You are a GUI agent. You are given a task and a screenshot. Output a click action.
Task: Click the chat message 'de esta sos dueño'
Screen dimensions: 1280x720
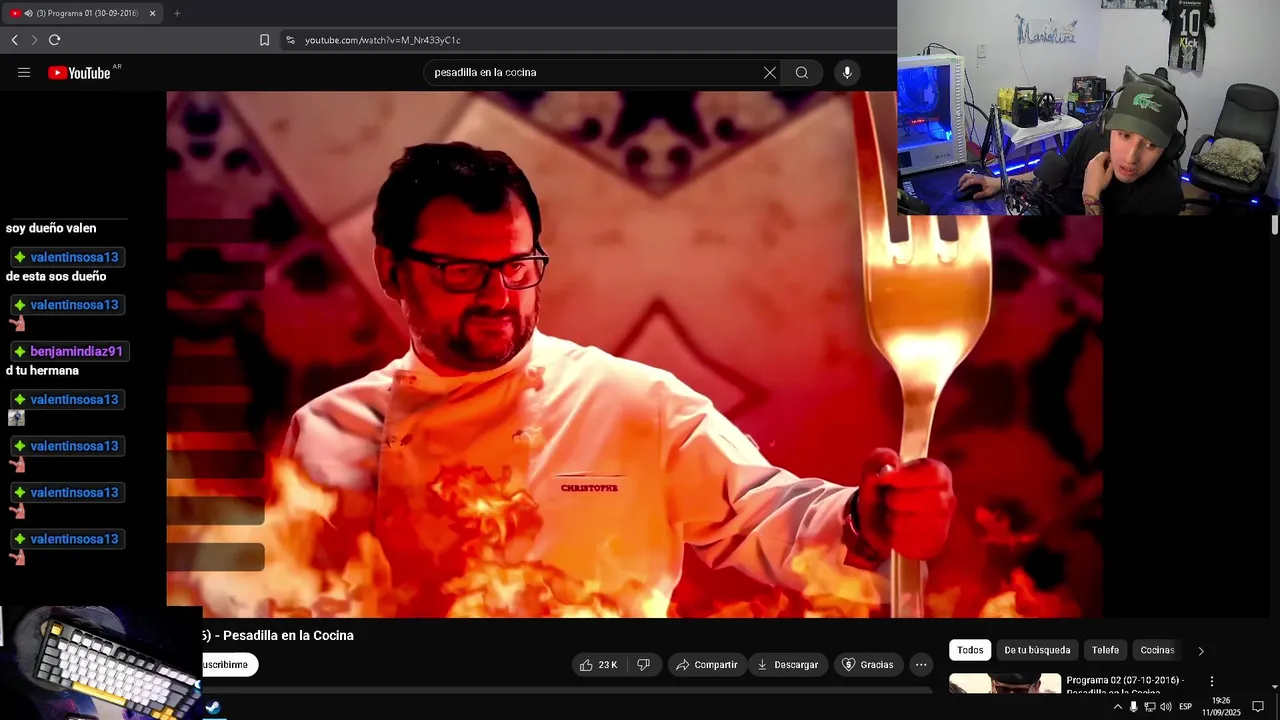(56, 277)
